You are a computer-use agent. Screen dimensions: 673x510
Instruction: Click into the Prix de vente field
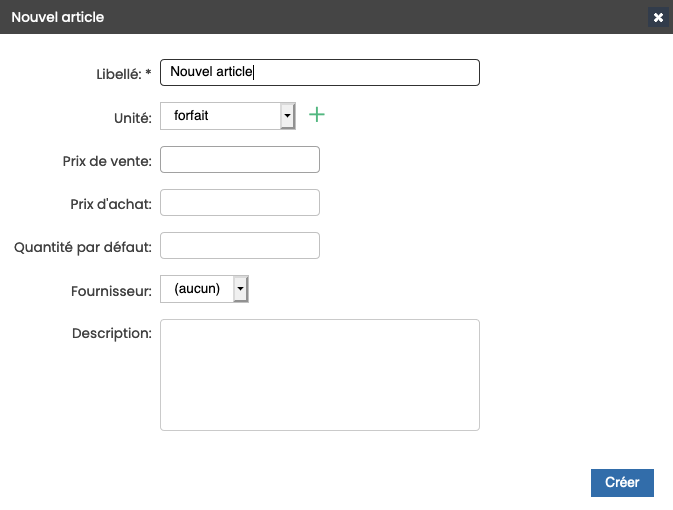pos(240,159)
